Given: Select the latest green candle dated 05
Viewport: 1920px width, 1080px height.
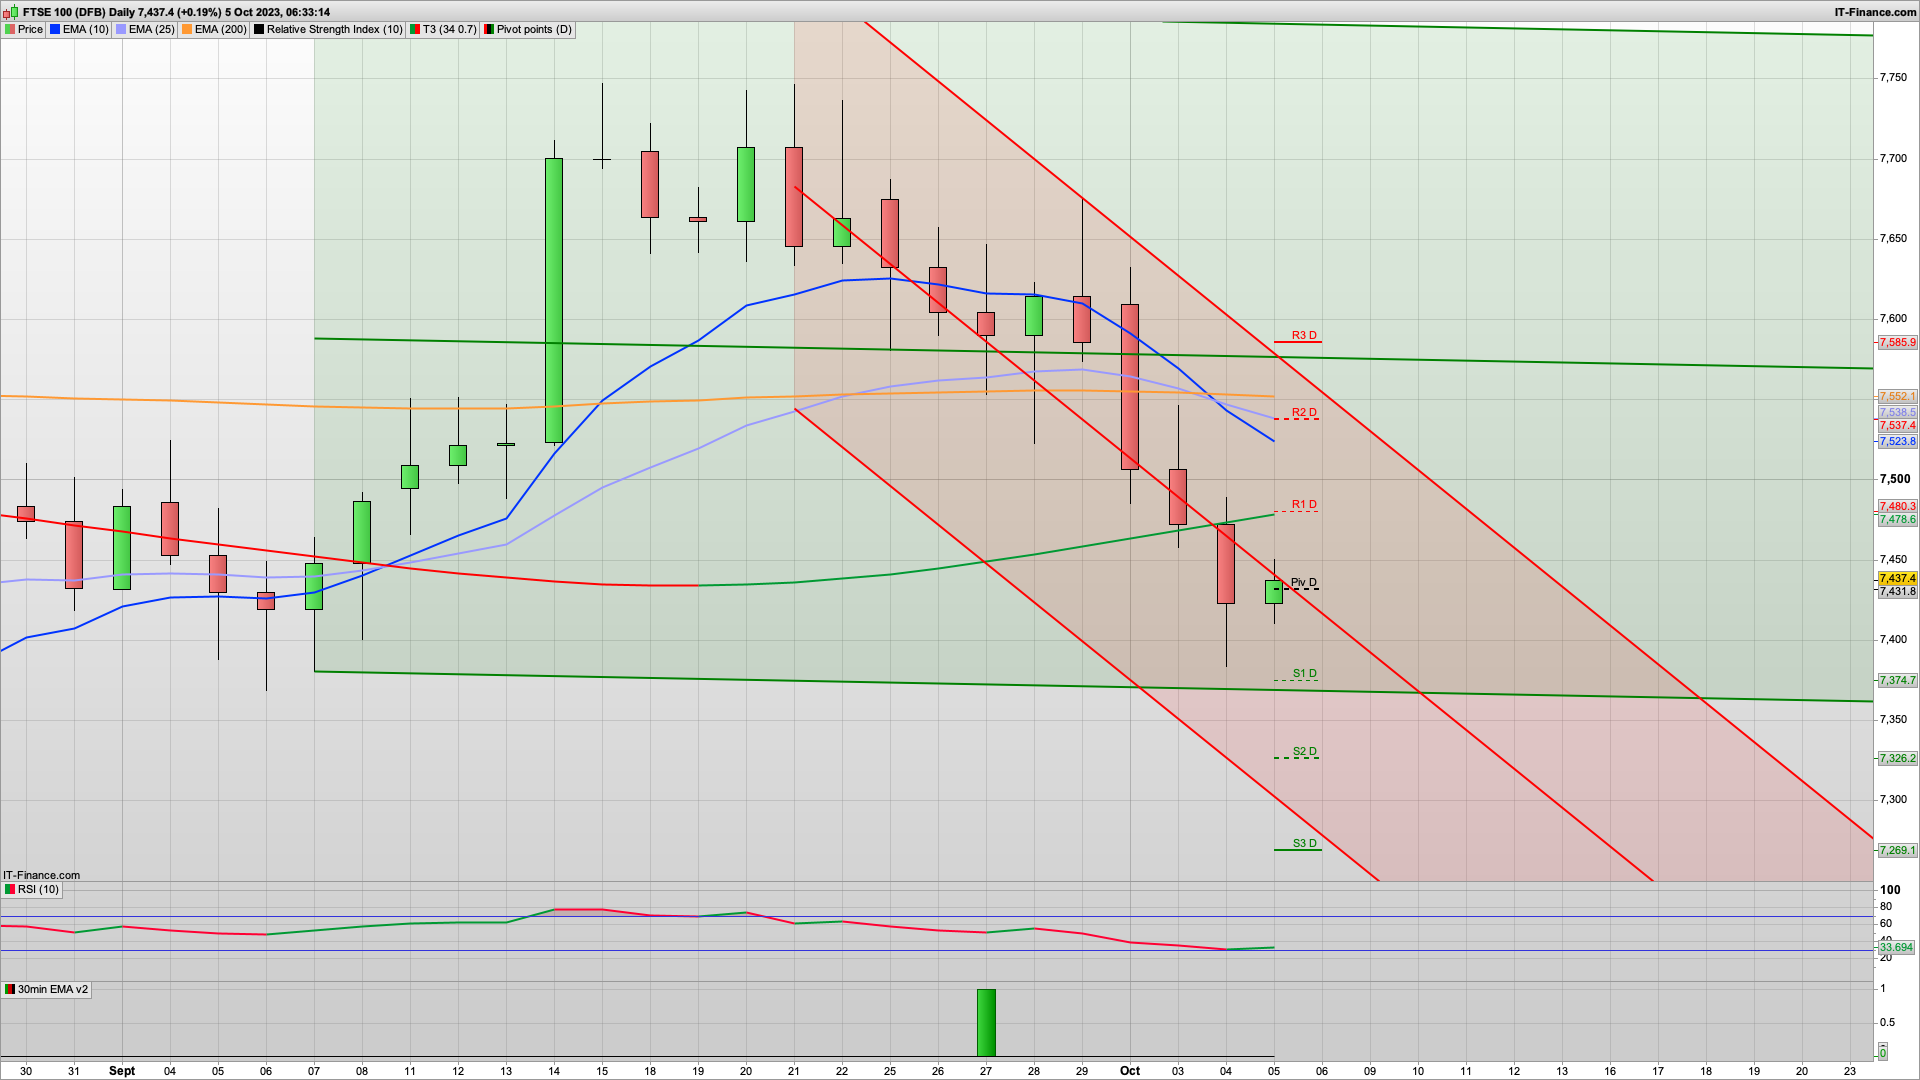Looking at the screenshot, I should click(1274, 591).
